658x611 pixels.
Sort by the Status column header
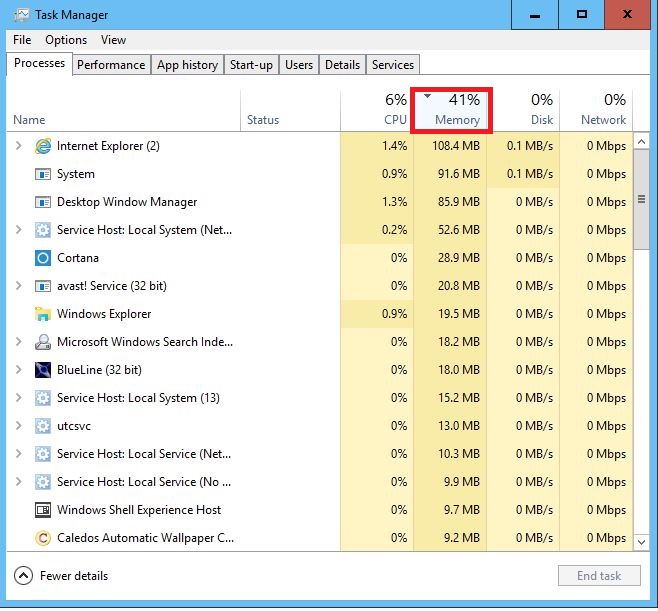pos(290,110)
